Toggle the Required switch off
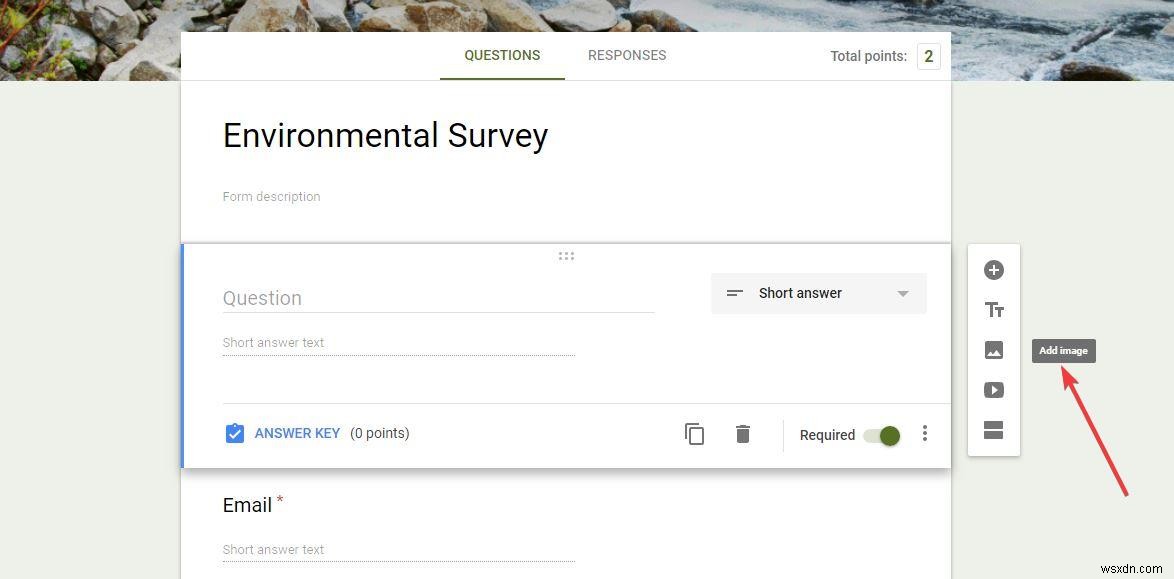Viewport: 1174px width, 579px height. point(882,435)
